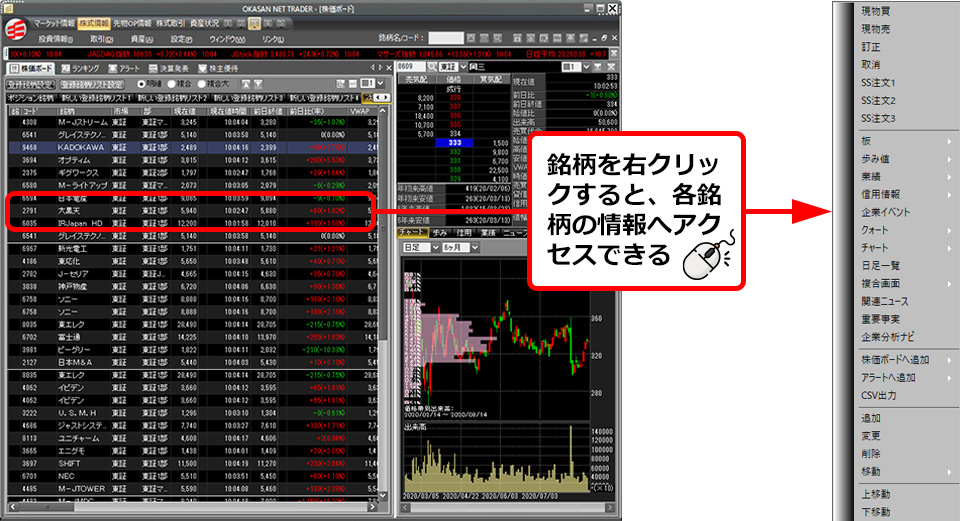Click the stock list scrollbar's down arrow

pyautogui.click(x=383, y=495)
